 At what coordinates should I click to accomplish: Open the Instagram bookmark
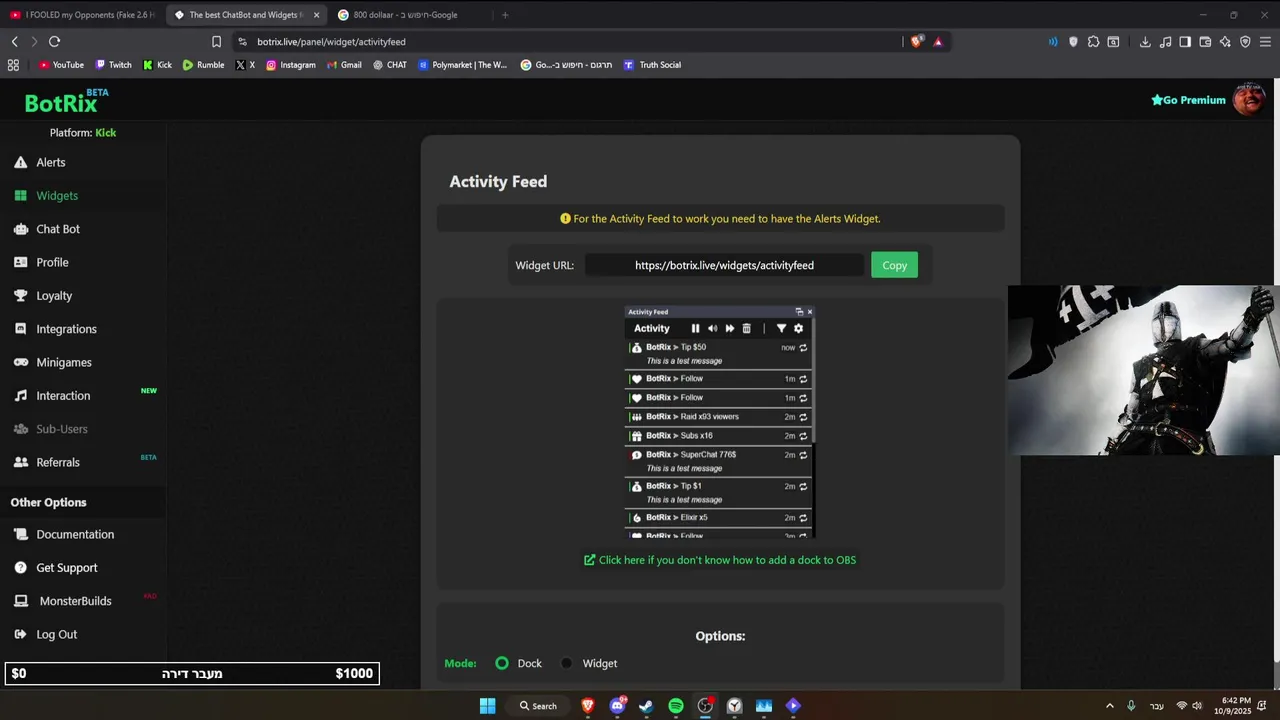tap(290, 65)
